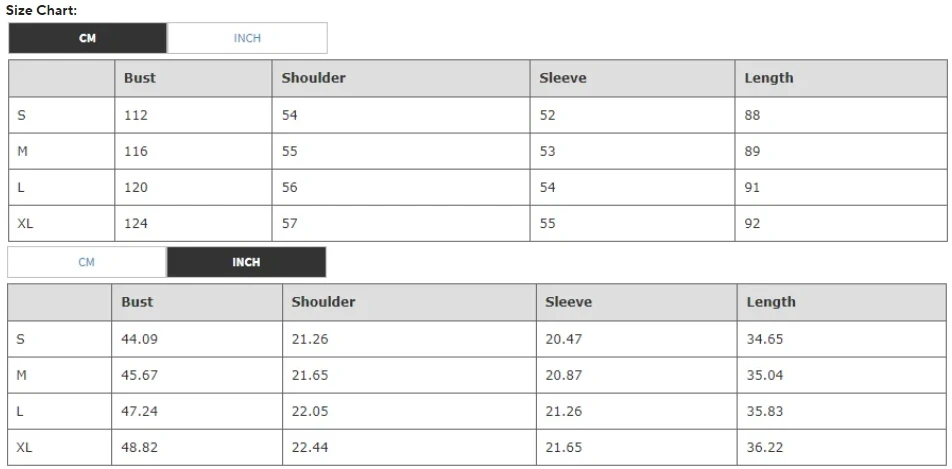
Task: Click the Length header in inch table
Action: pyautogui.click(x=771, y=302)
